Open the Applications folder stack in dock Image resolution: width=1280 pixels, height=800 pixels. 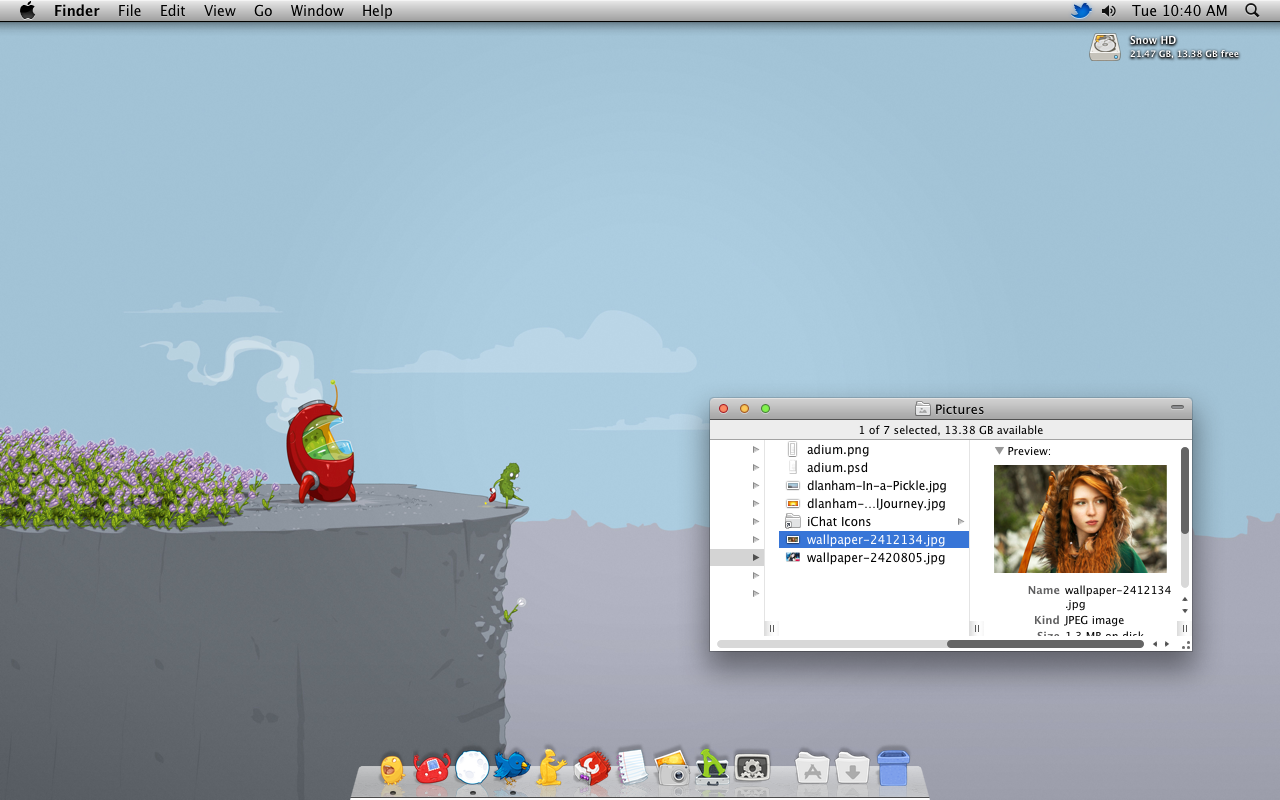[812, 768]
